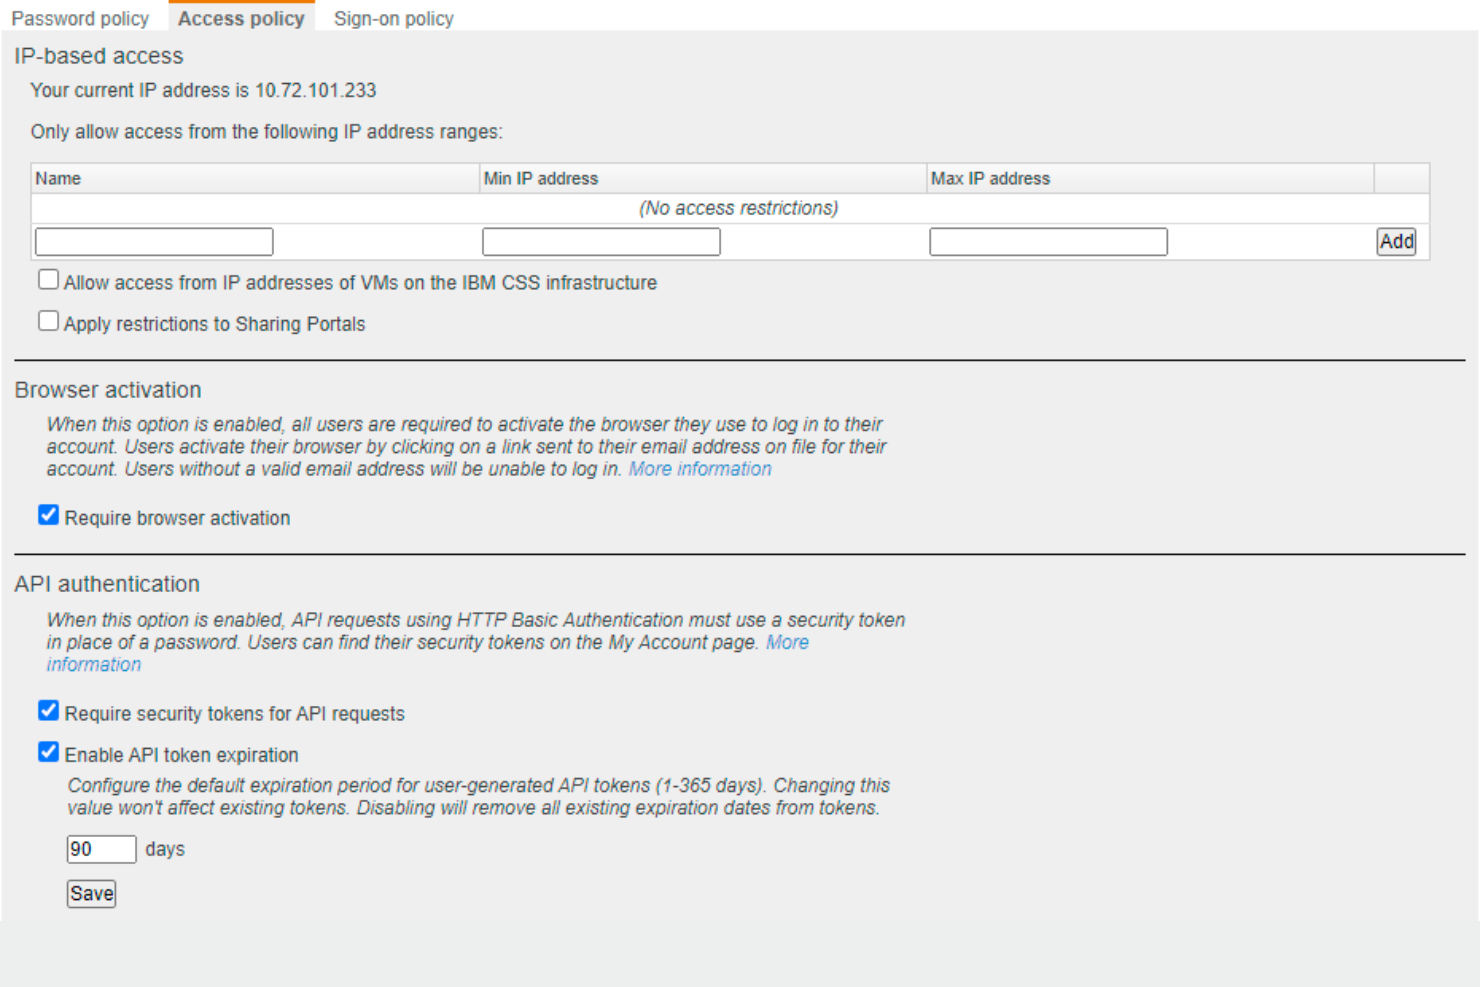Select the (No access restrictions) table row
The width and height of the screenshot is (1480, 987).
click(x=737, y=208)
